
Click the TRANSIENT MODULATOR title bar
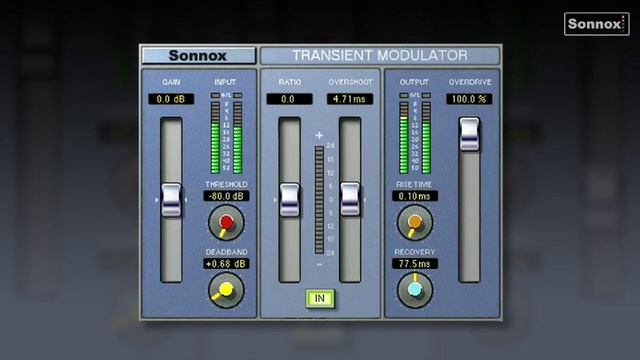point(380,56)
